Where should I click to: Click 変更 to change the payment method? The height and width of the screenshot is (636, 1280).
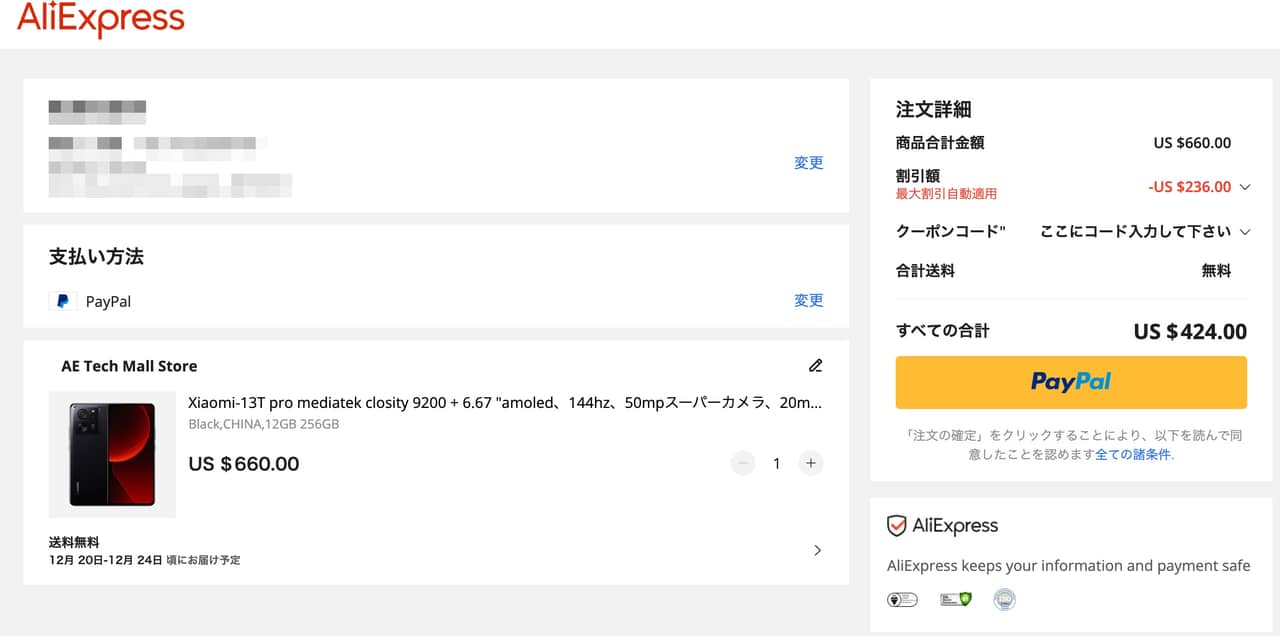[x=808, y=300]
